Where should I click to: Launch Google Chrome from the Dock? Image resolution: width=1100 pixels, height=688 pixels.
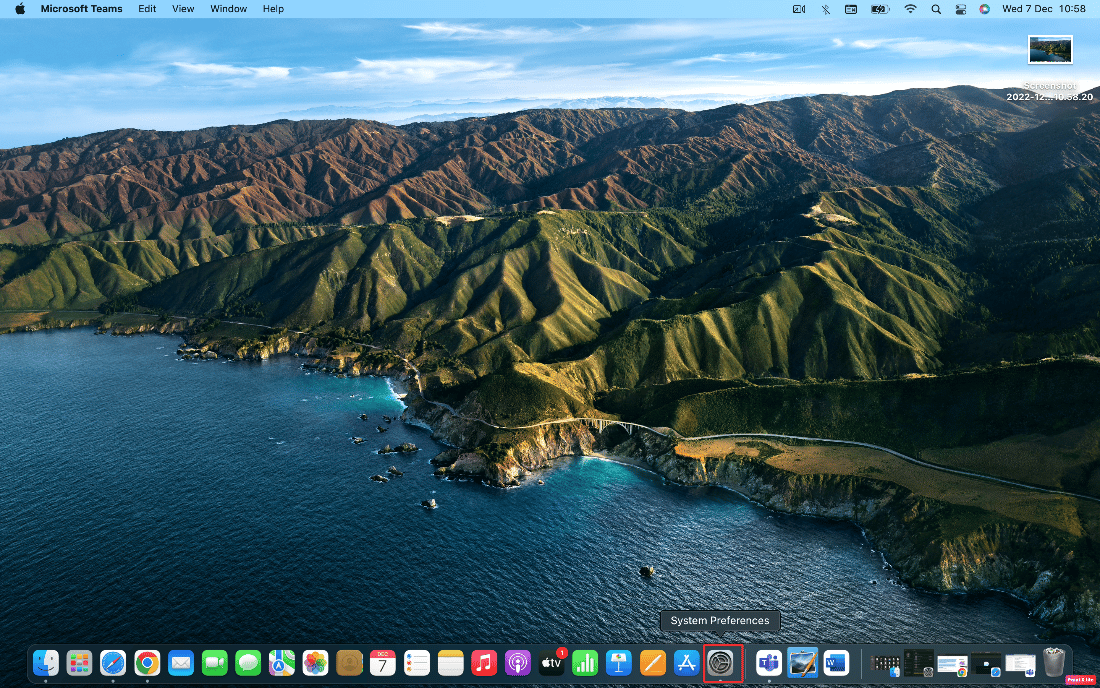click(x=147, y=662)
